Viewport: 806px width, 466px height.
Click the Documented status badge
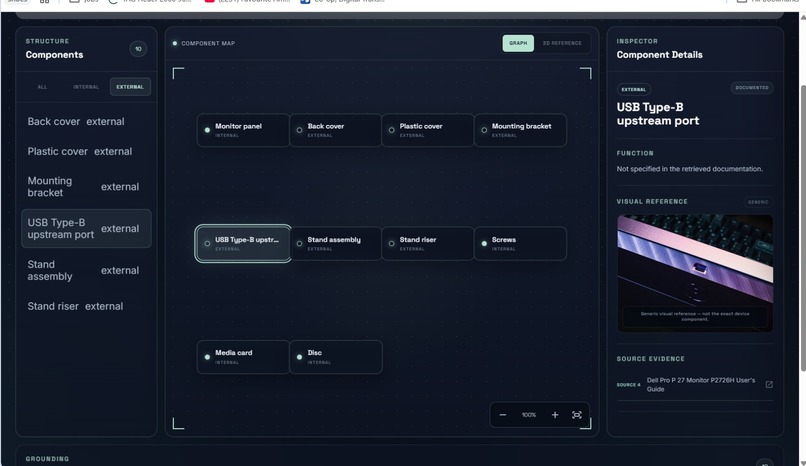click(x=752, y=88)
